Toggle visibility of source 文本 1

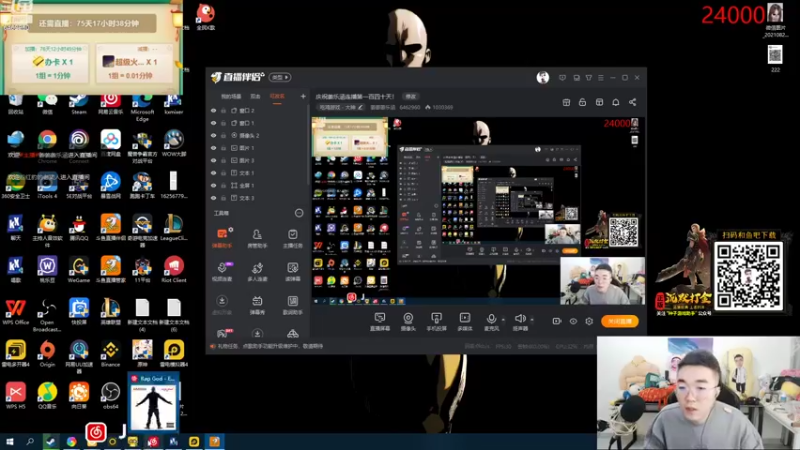pyautogui.click(x=213, y=173)
